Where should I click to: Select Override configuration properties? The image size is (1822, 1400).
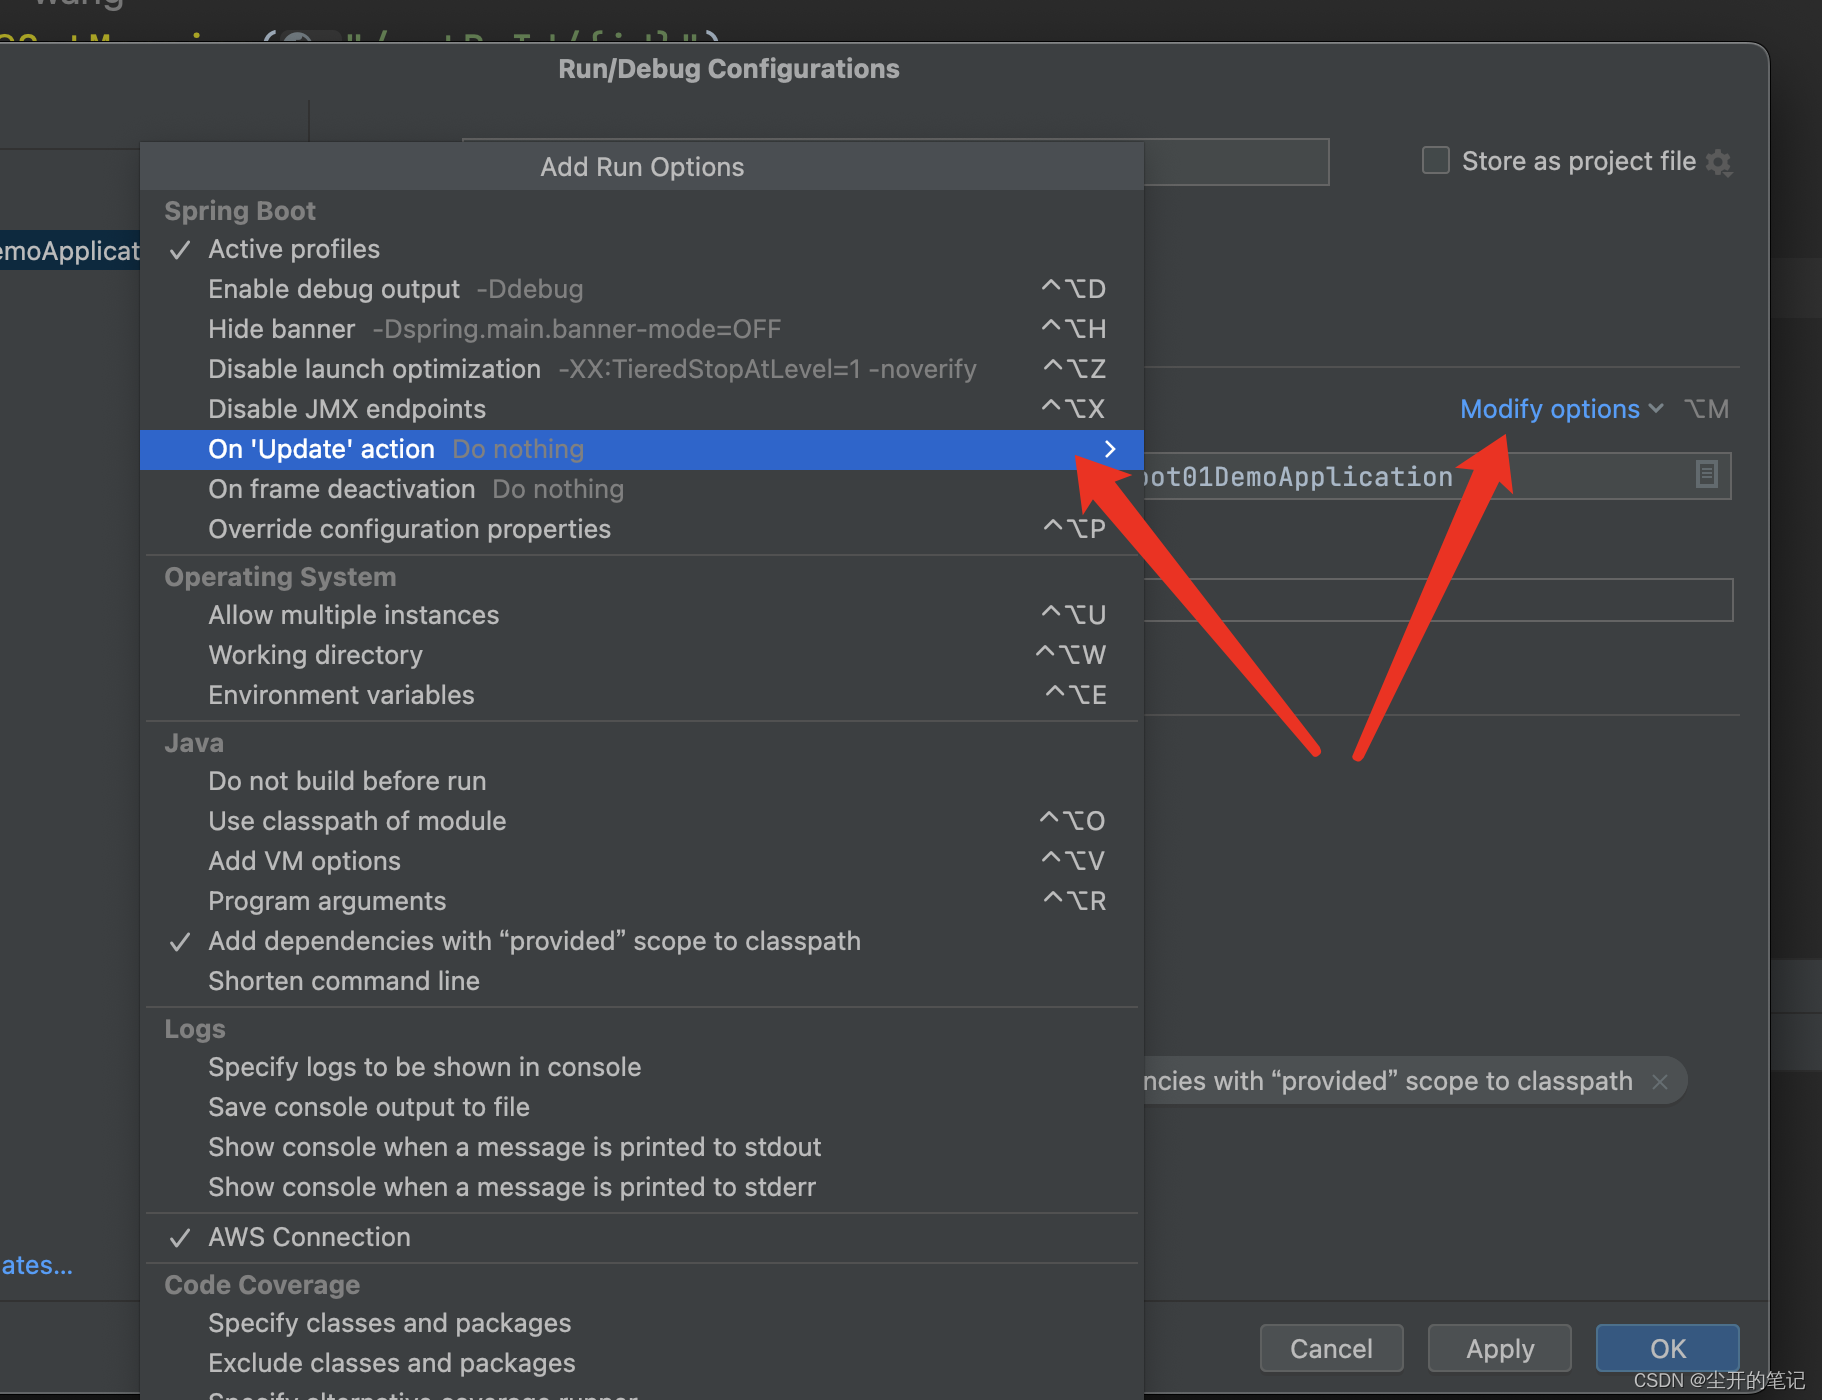(642, 529)
